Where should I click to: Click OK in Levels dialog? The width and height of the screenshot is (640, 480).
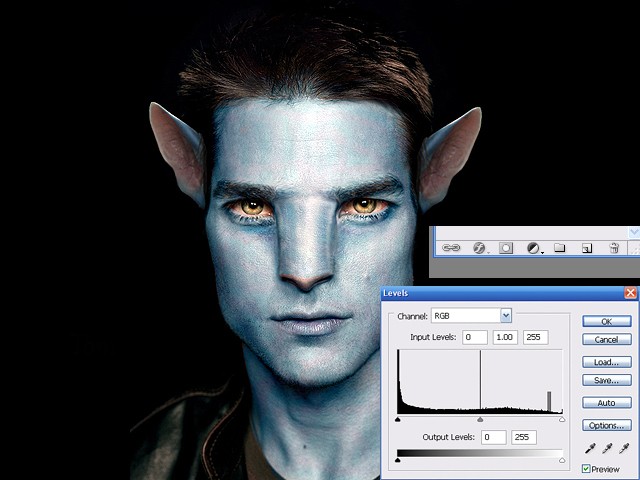tap(607, 321)
